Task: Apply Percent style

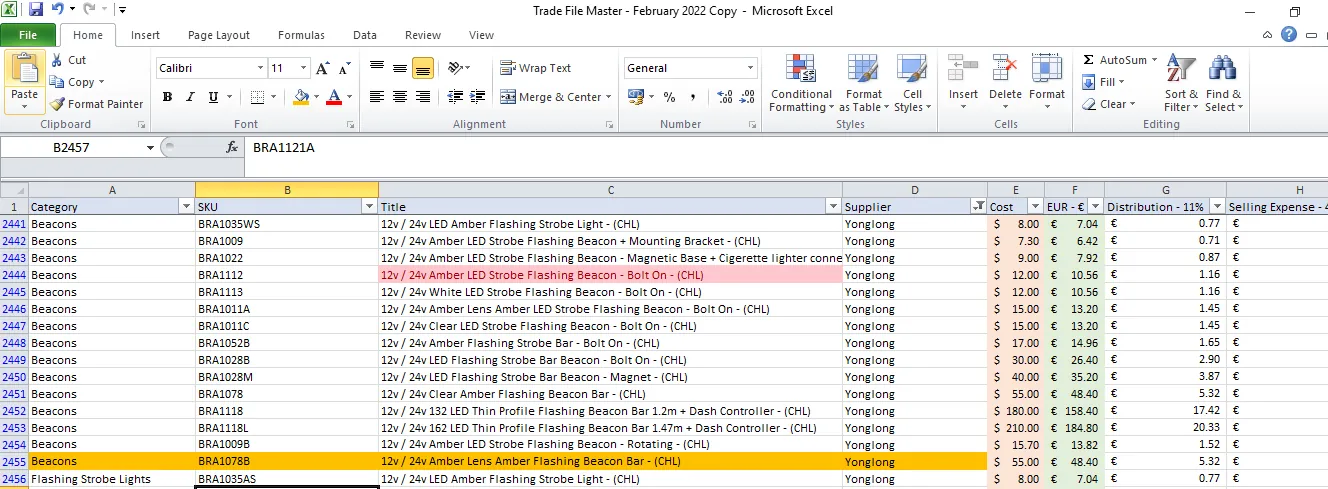Action: coord(669,97)
